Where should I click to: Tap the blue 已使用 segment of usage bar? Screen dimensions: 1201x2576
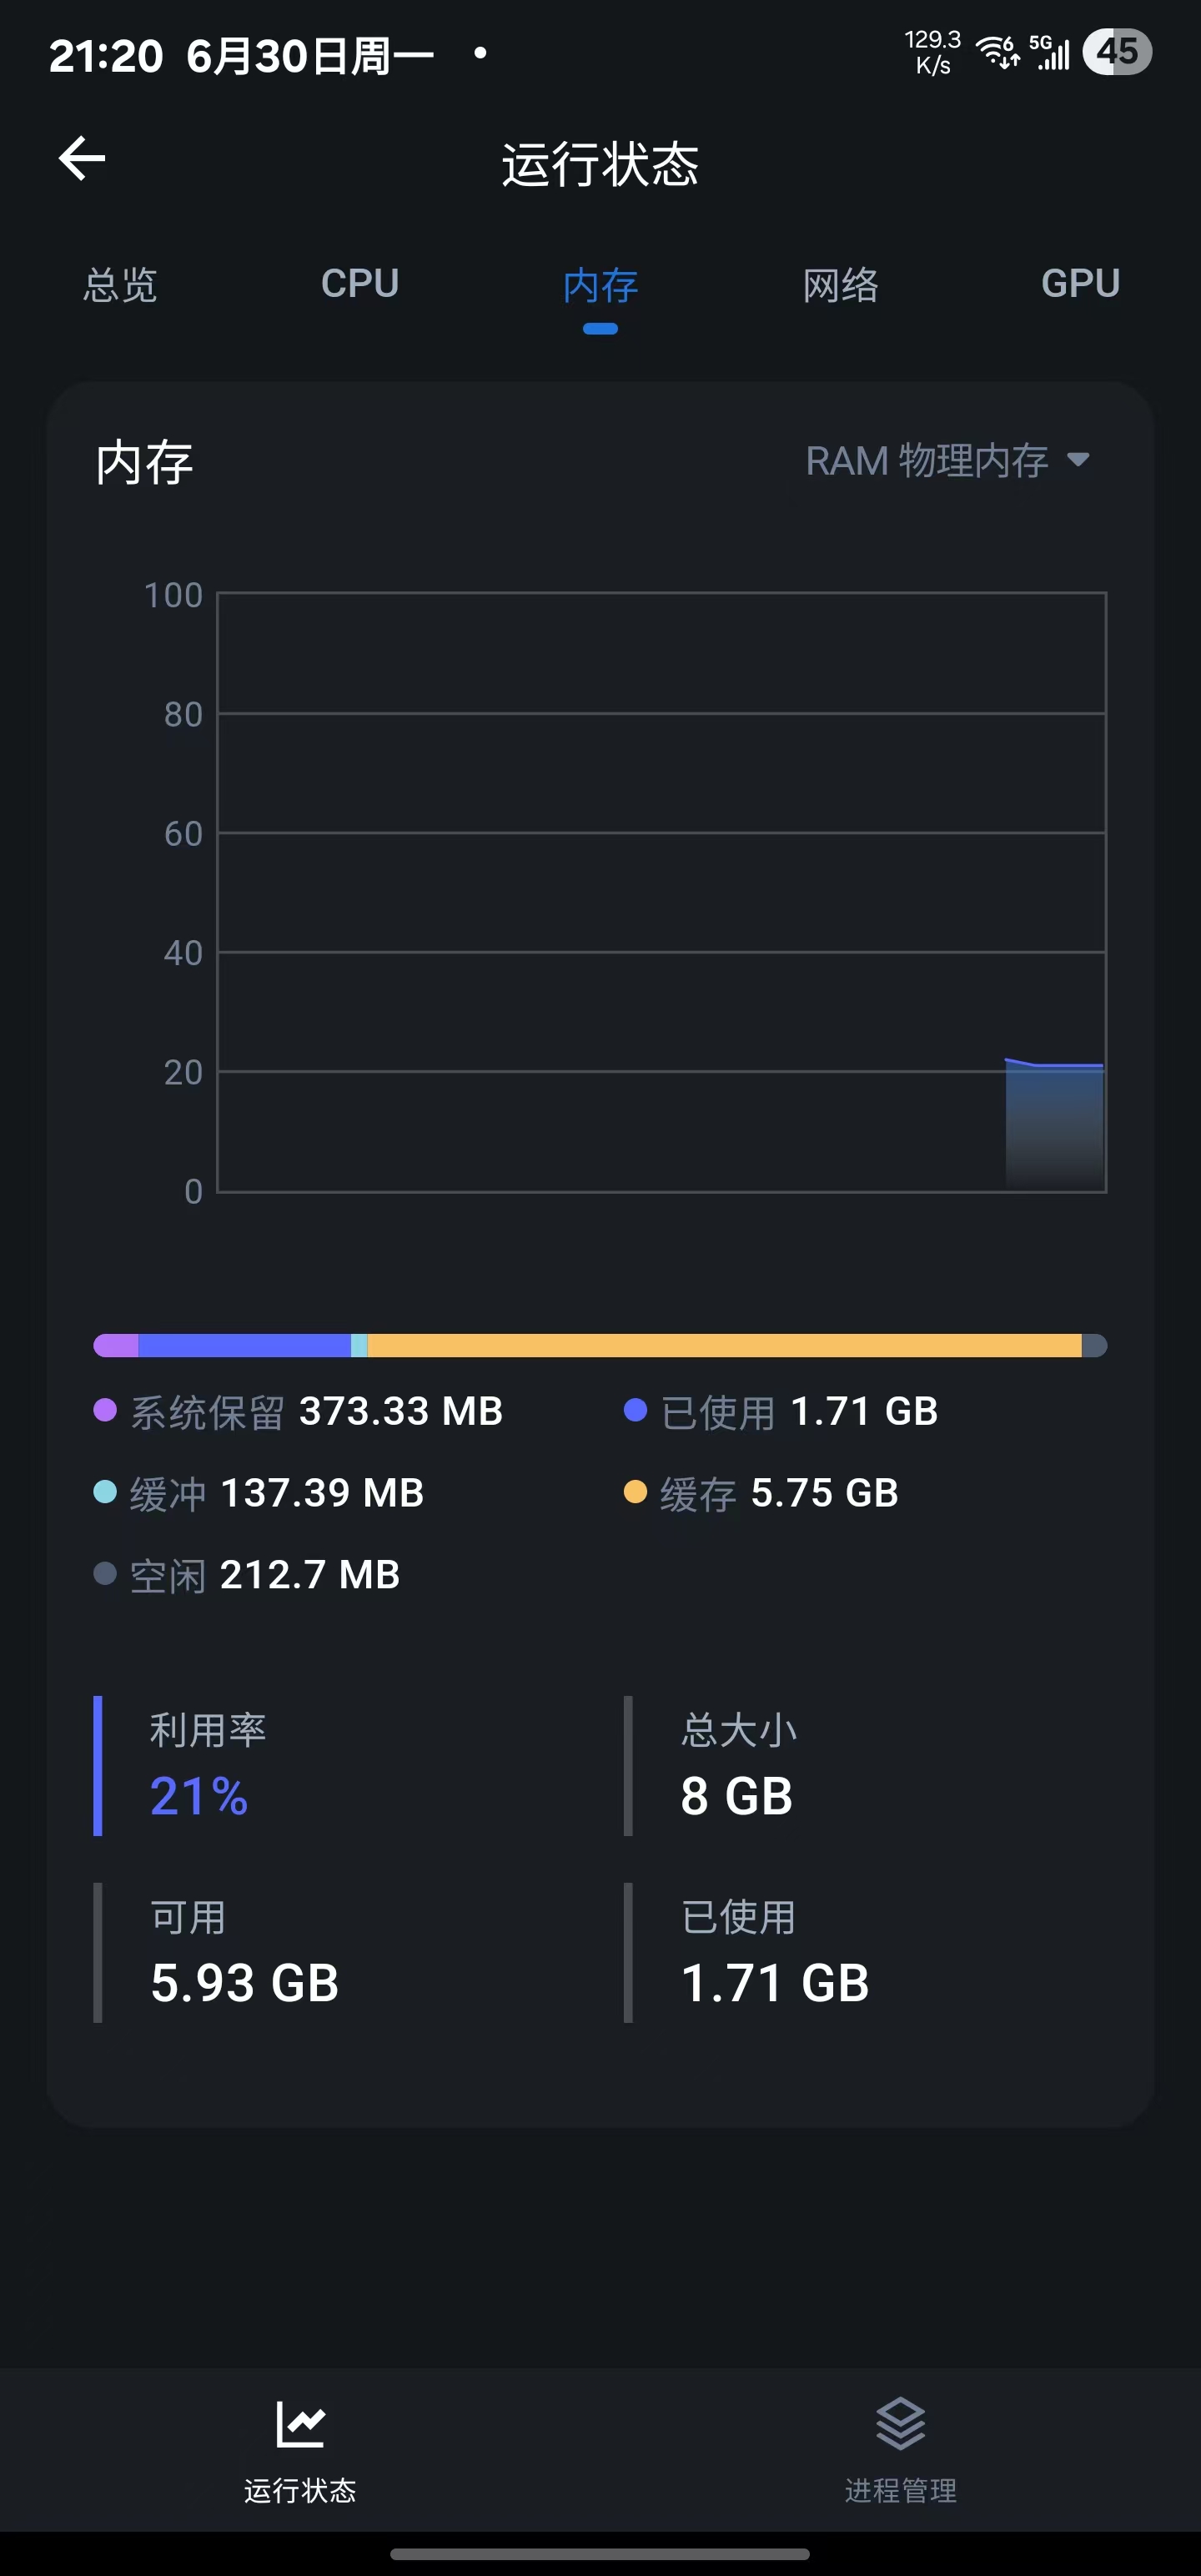244,1345
